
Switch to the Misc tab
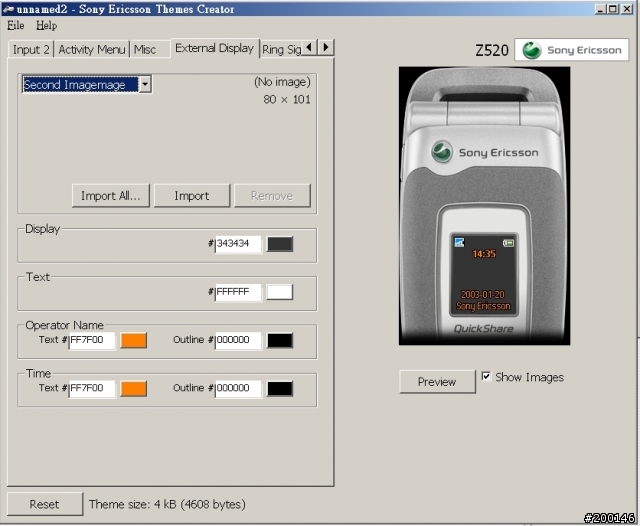[150, 49]
